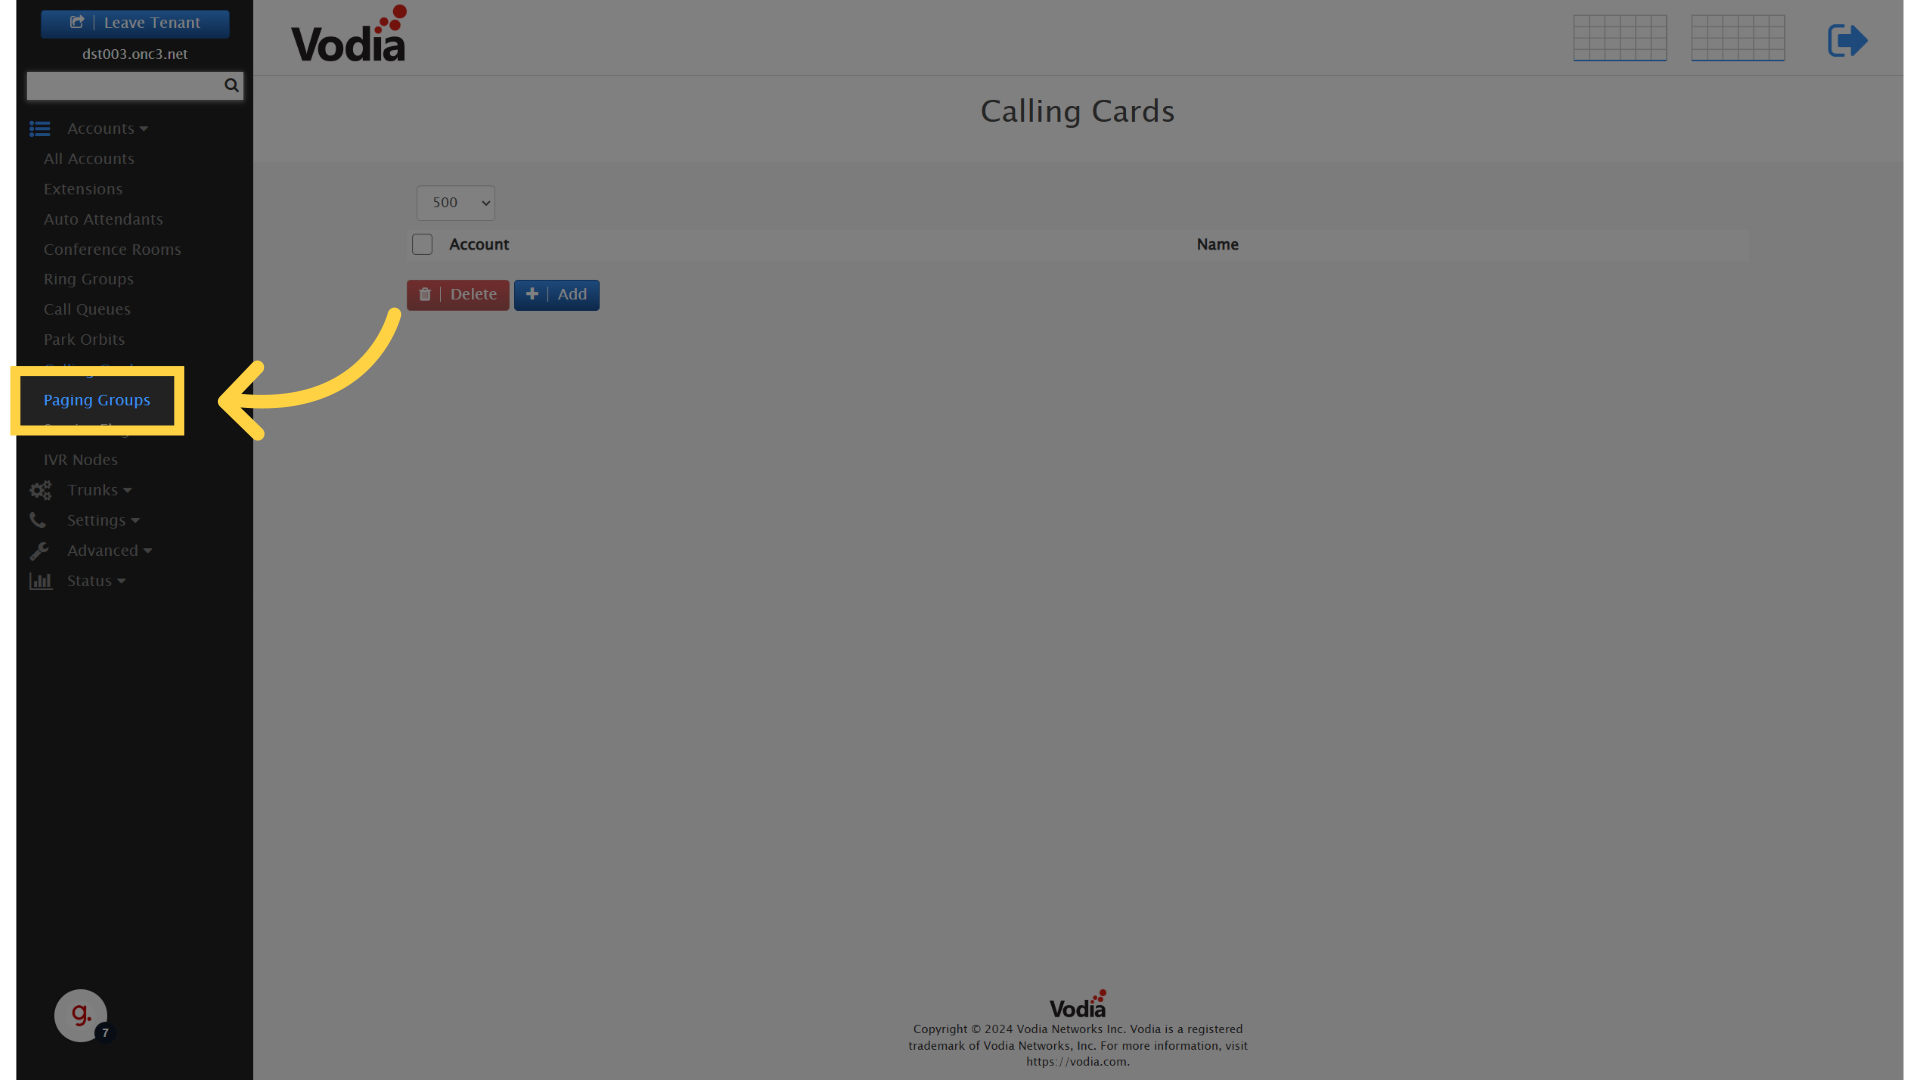Select 500 from the dropdown
This screenshot has height=1080, width=1920.
click(455, 202)
